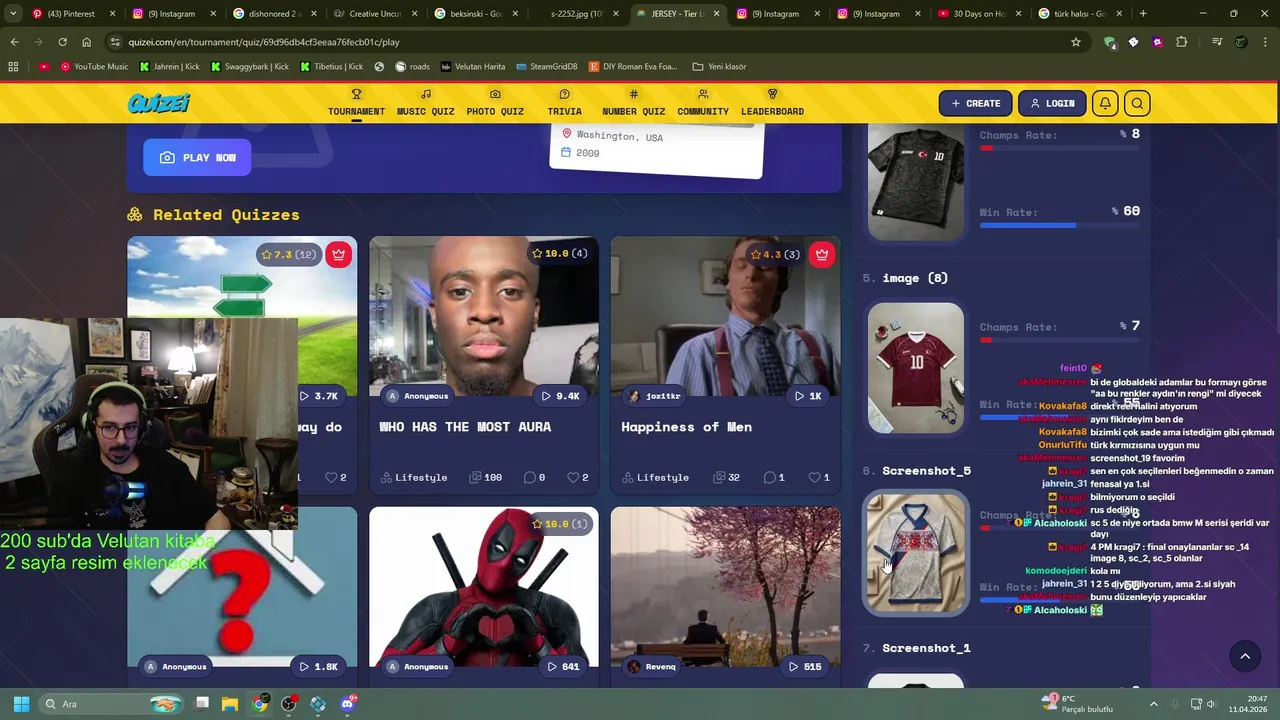Image resolution: width=1280 pixels, height=720 pixels.
Task: Click the Create button
Action: [x=975, y=103]
